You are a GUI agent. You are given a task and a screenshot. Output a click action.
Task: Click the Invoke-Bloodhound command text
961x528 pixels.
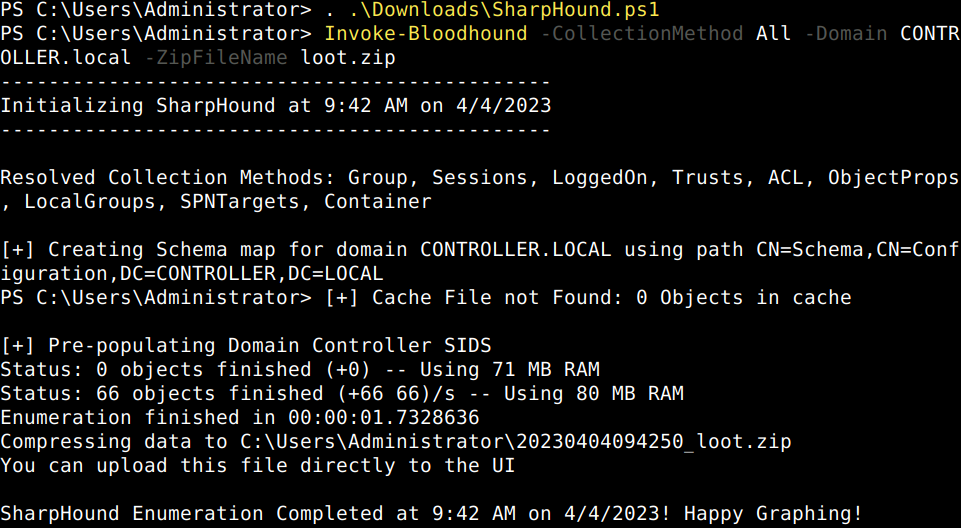[x=425, y=33]
